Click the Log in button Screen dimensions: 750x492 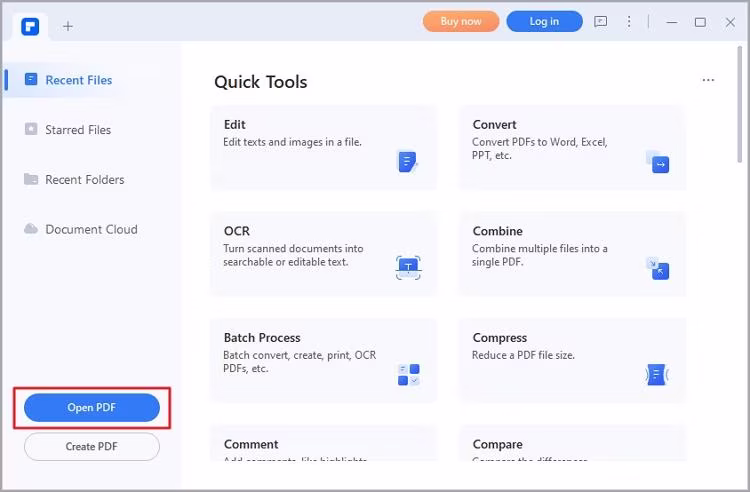click(544, 21)
